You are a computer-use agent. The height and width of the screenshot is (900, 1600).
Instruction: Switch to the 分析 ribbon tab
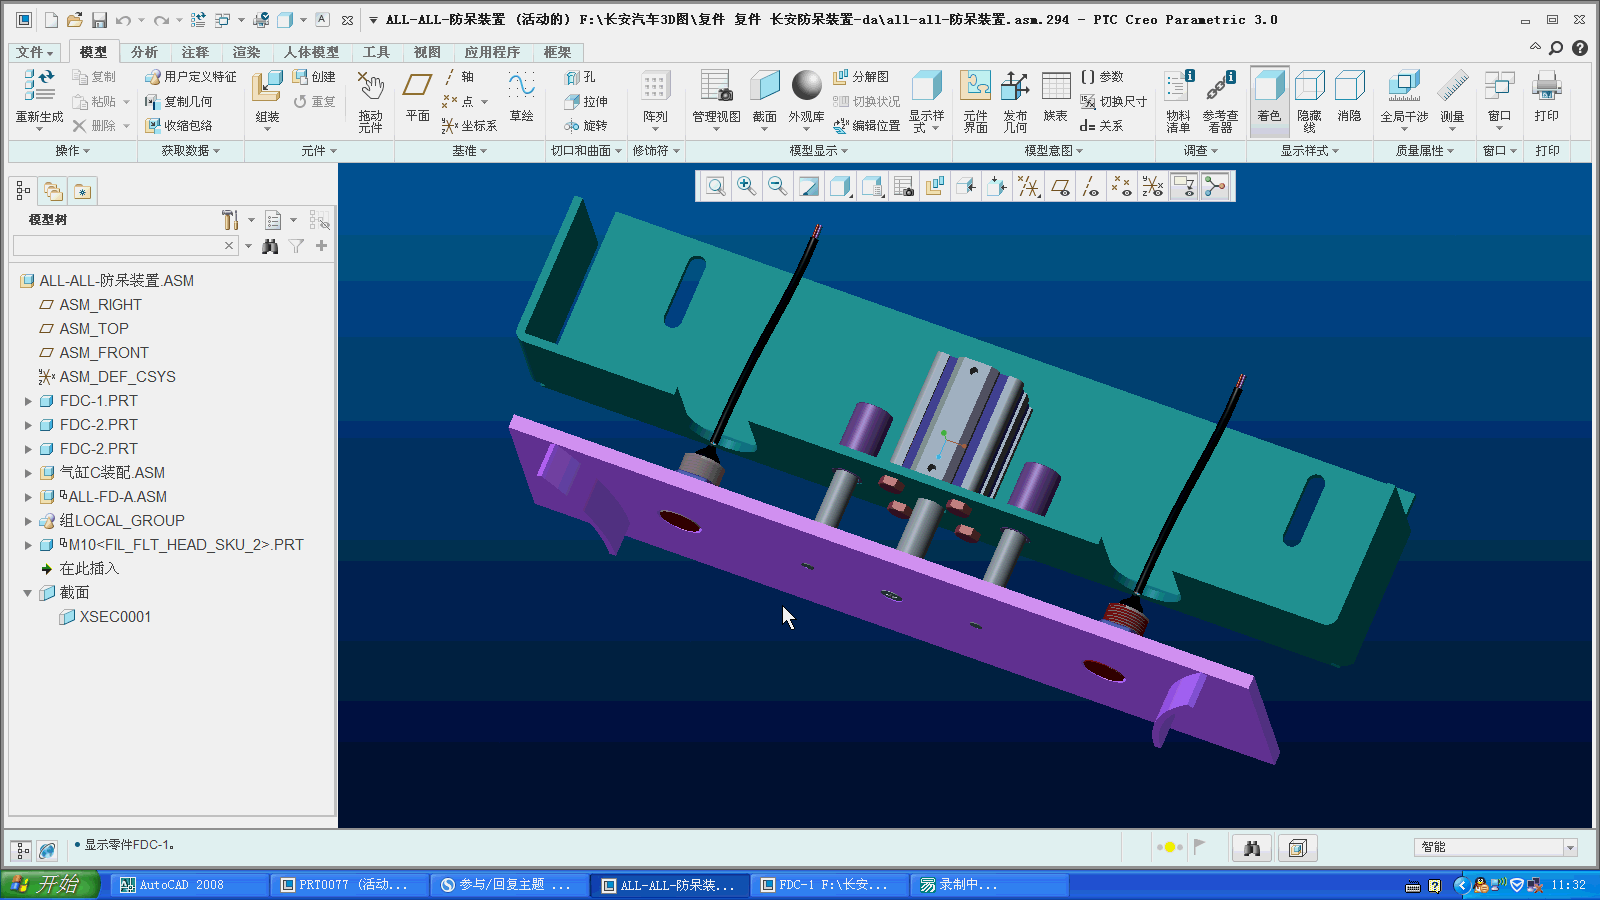tap(144, 52)
